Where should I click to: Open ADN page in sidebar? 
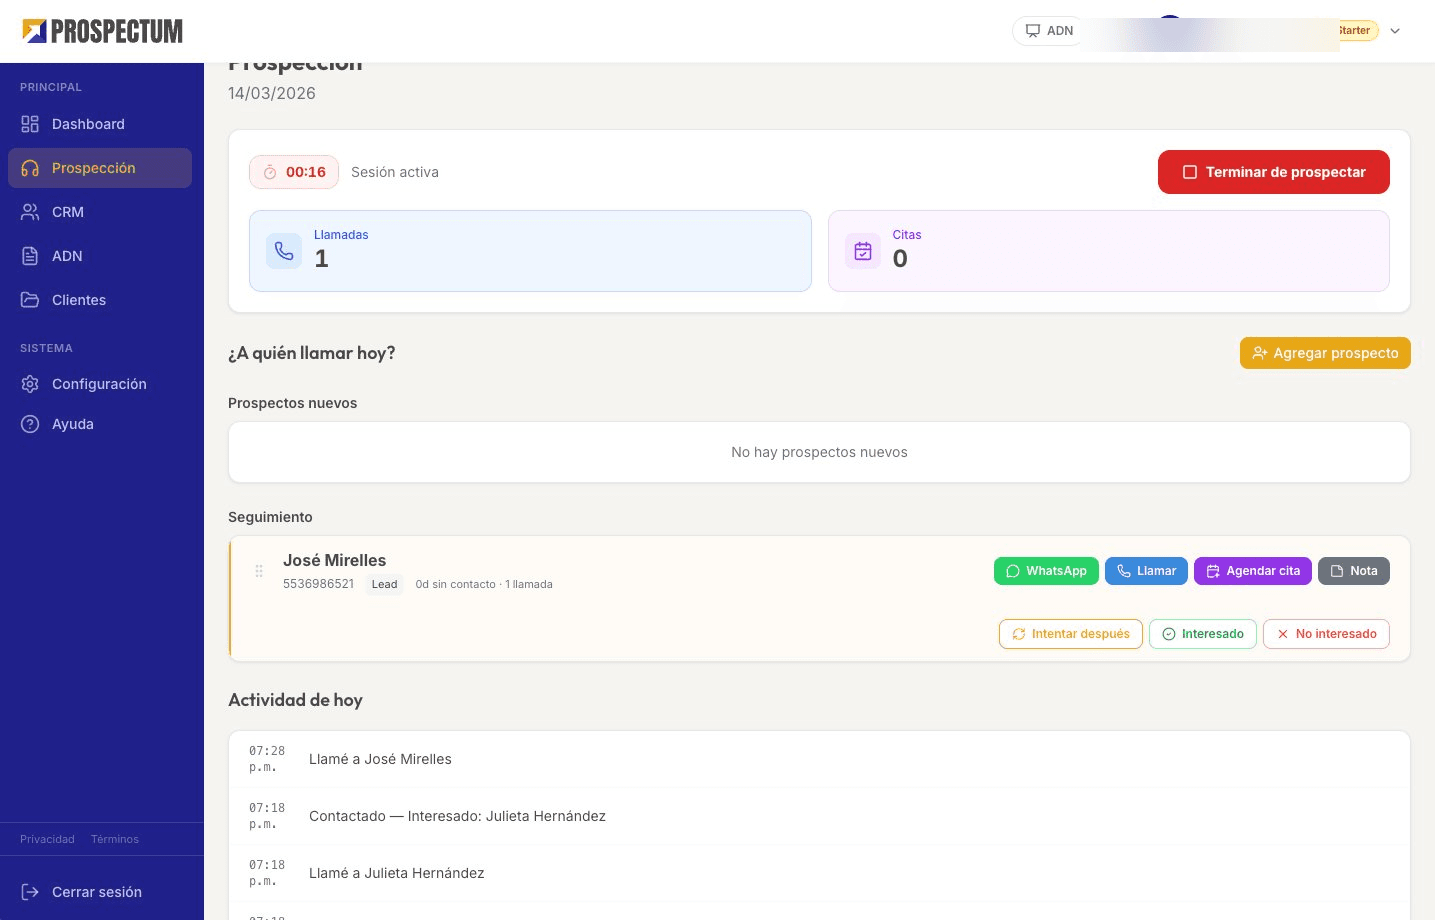[x=67, y=256]
